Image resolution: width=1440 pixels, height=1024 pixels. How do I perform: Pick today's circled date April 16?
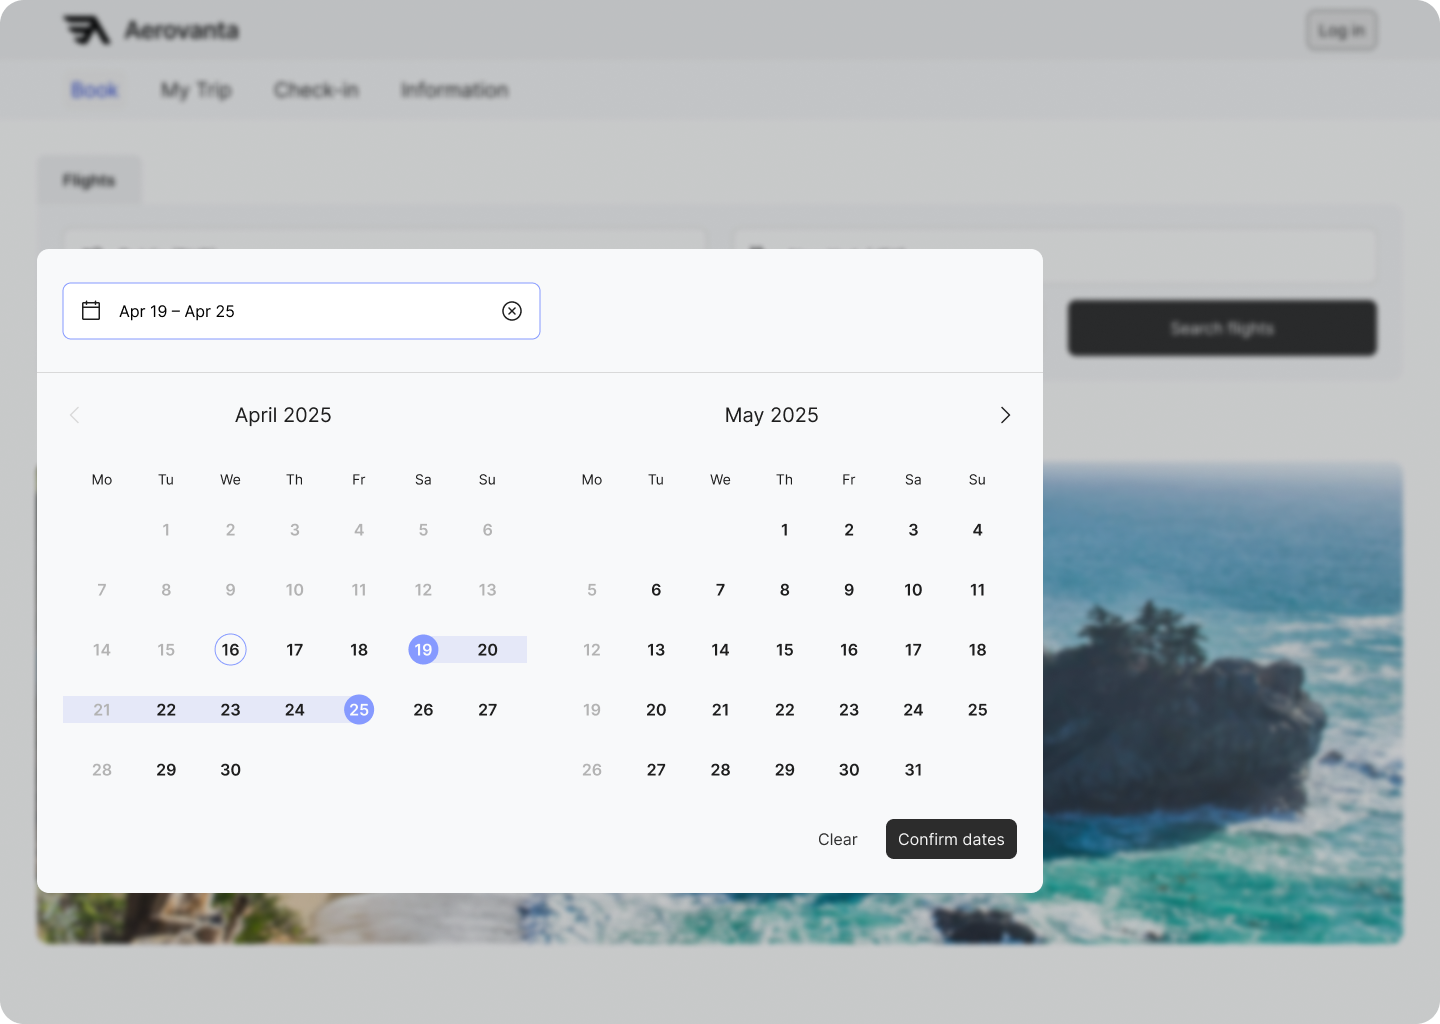[230, 650]
